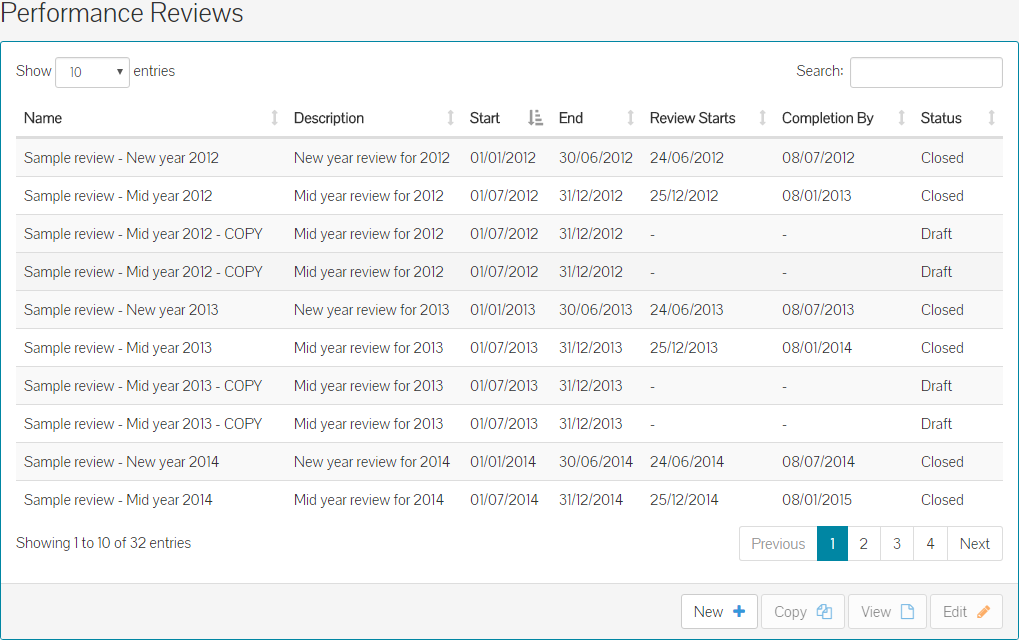Select row Sample review - Mid year 2012
The width and height of the screenshot is (1019, 640).
click(x=510, y=196)
